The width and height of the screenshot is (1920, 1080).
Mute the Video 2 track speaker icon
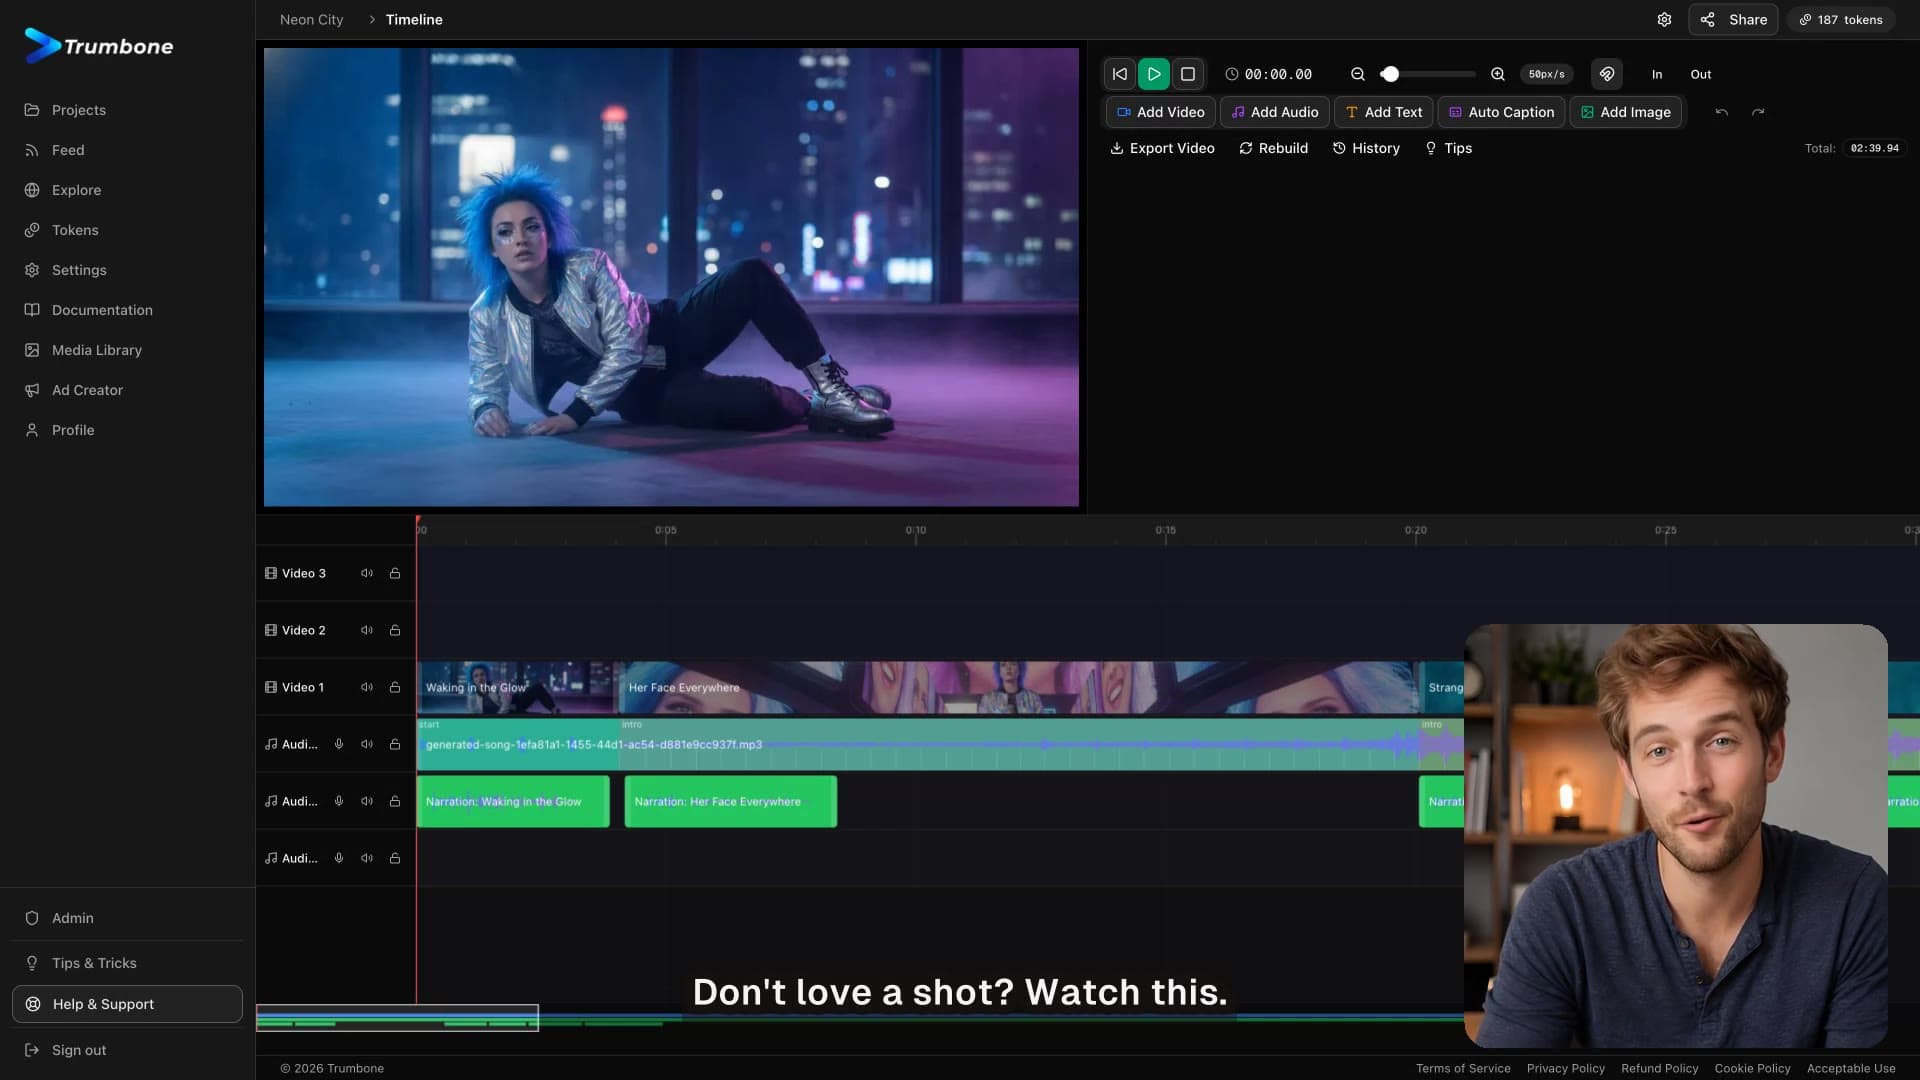367,630
